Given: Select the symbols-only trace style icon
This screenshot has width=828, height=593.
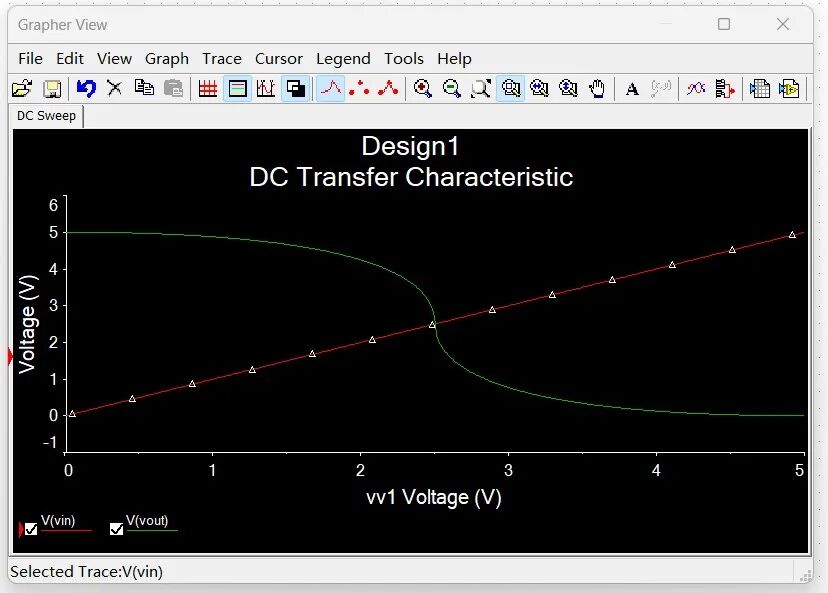Looking at the screenshot, I should point(360,89).
